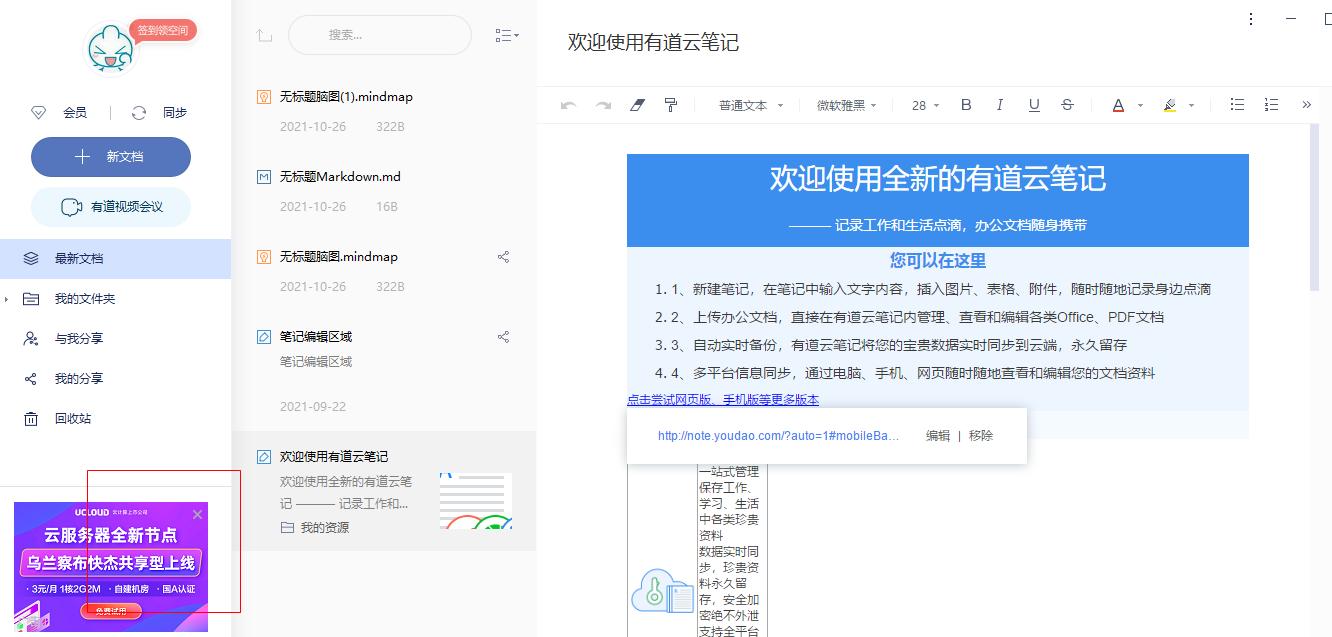Open the upload icon above the note list
This screenshot has height=637, width=1332.
[264, 35]
